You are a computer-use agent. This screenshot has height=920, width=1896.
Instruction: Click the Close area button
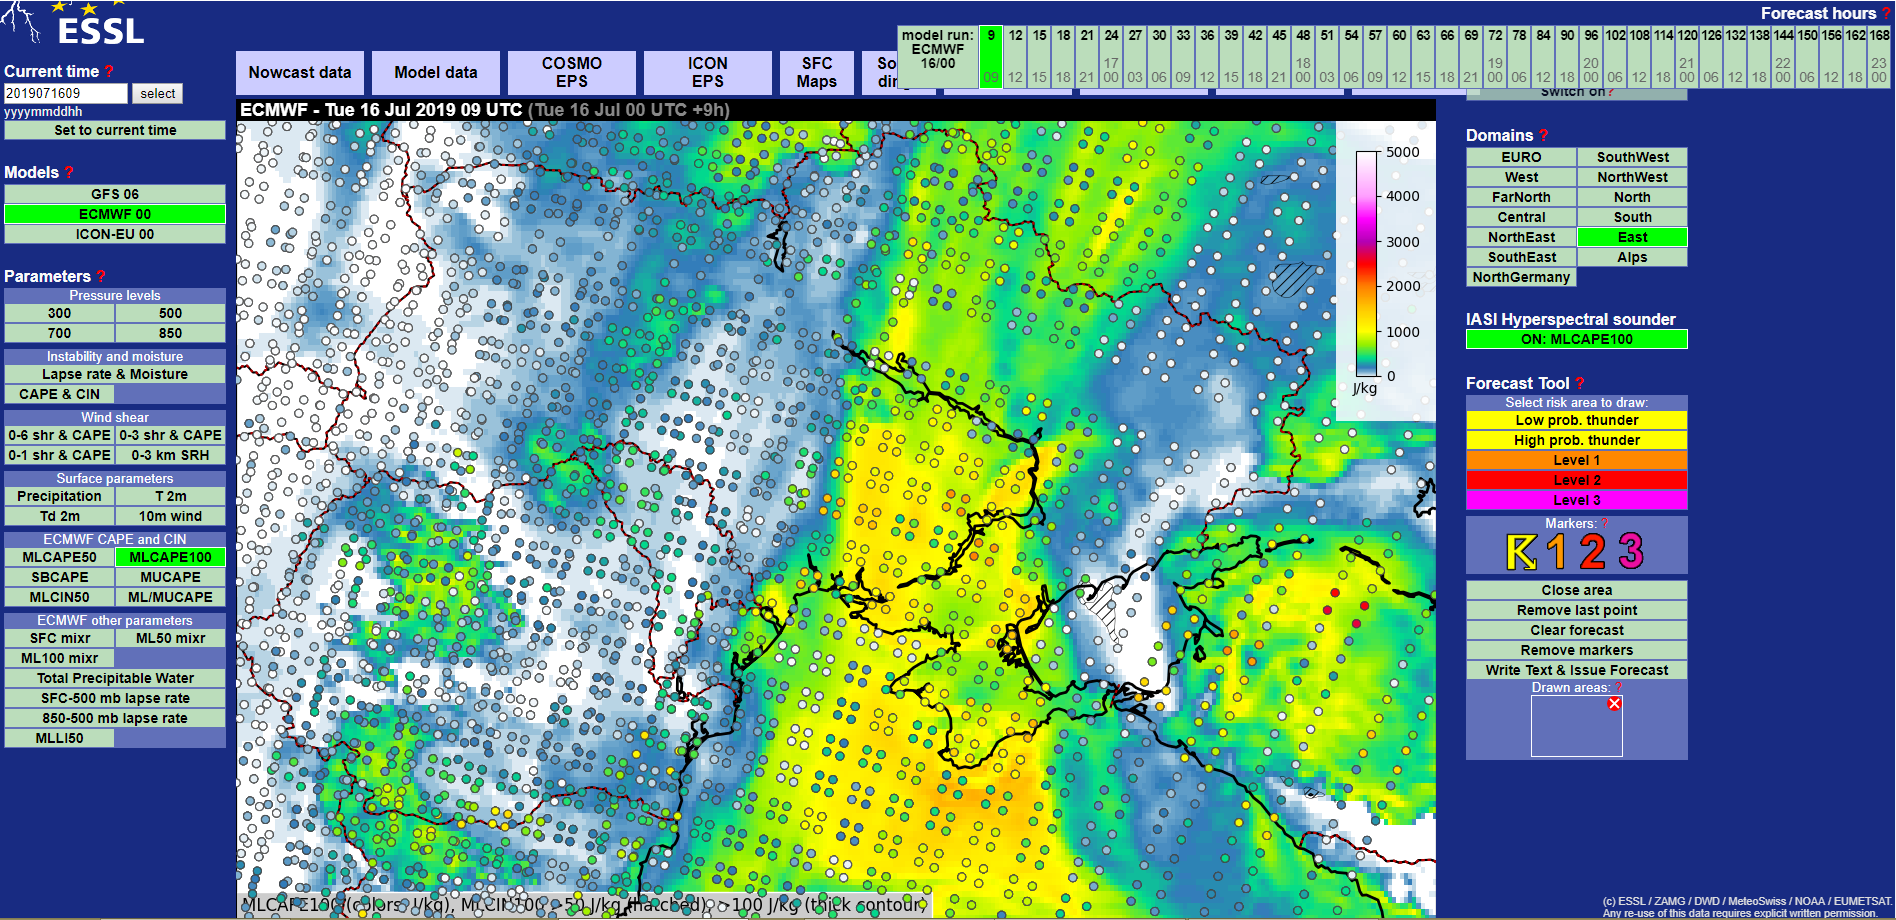(x=1577, y=590)
